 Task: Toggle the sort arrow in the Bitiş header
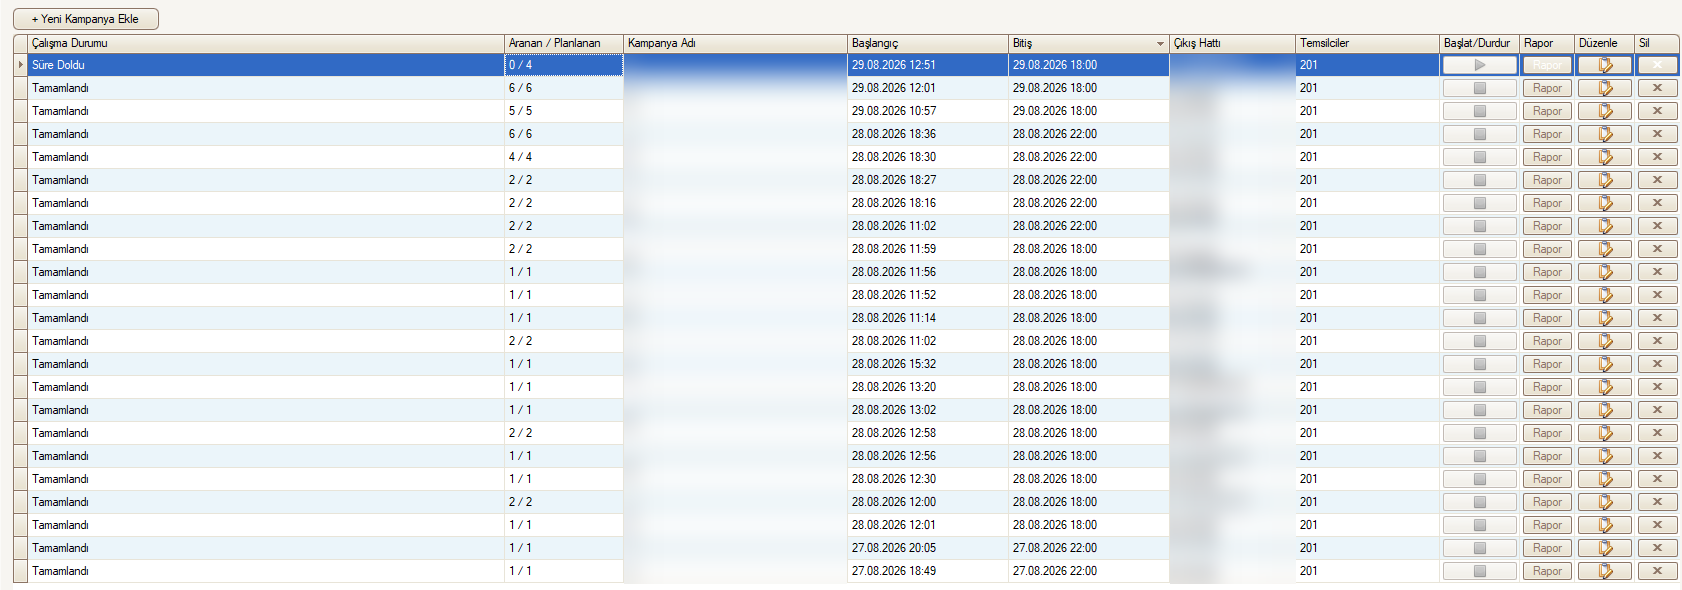1160,44
